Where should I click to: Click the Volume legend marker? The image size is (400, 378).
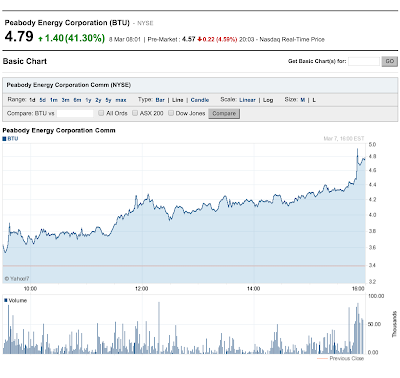pyautogui.click(x=6, y=300)
